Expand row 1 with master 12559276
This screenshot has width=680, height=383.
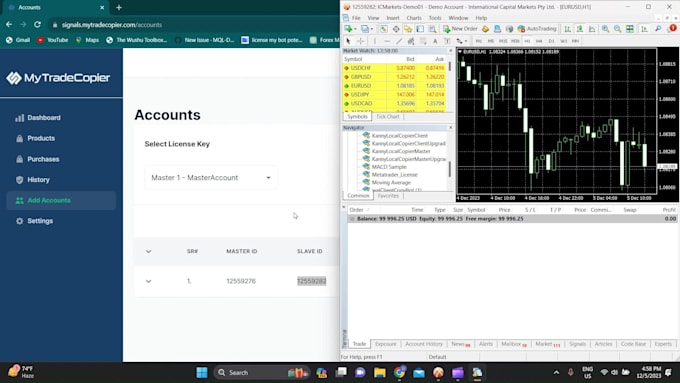(x=148, y=281)
